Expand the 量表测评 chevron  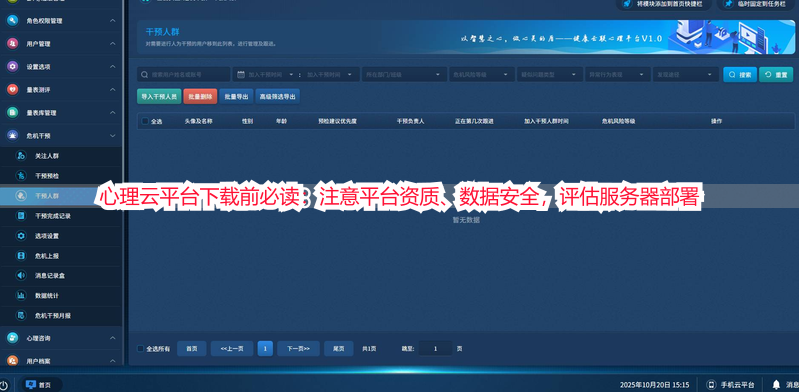coord(113,90)
